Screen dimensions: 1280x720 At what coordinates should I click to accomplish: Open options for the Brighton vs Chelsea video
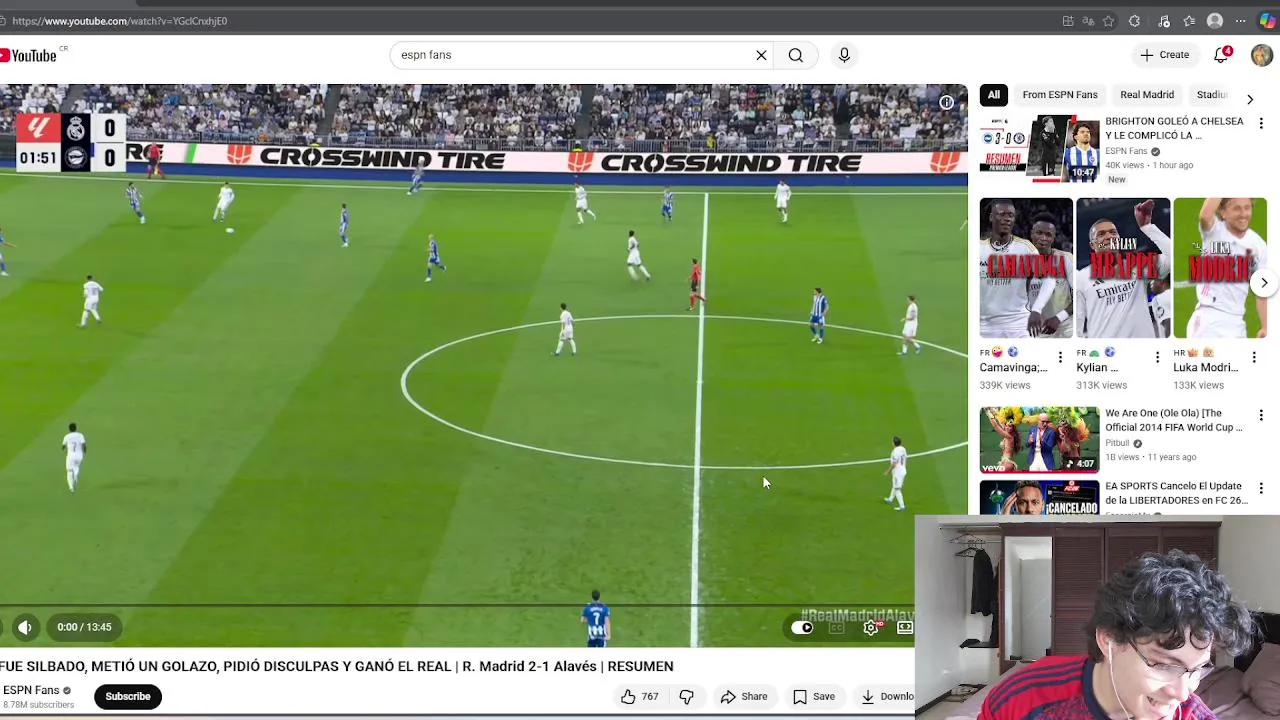(1261, 124)
